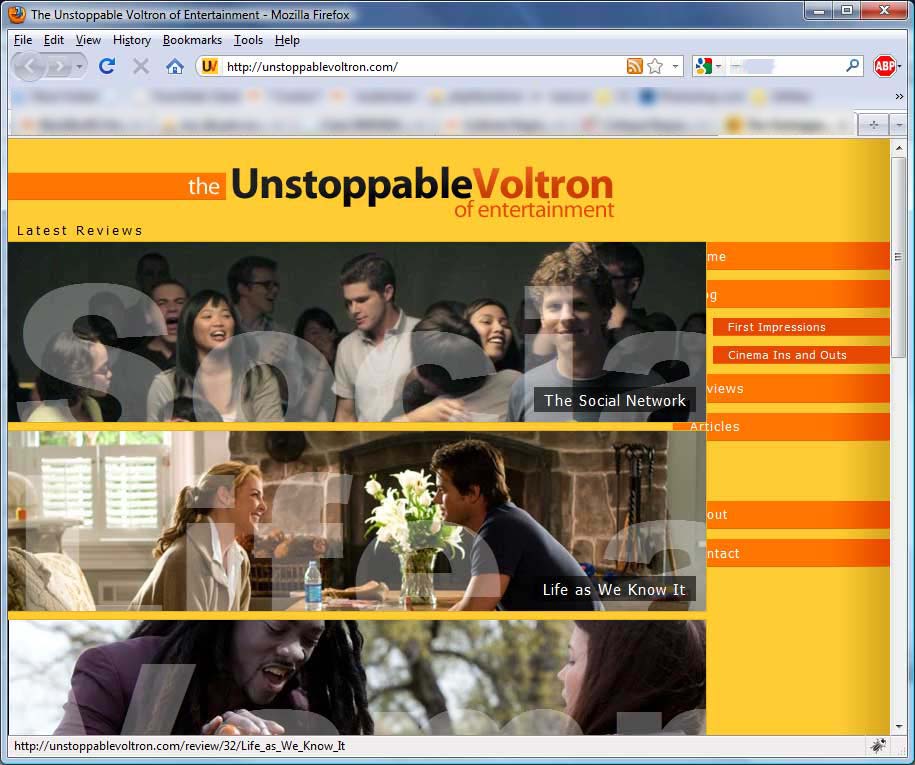Click the site favicon in address bar
The image size is (915, 765).
209,66
